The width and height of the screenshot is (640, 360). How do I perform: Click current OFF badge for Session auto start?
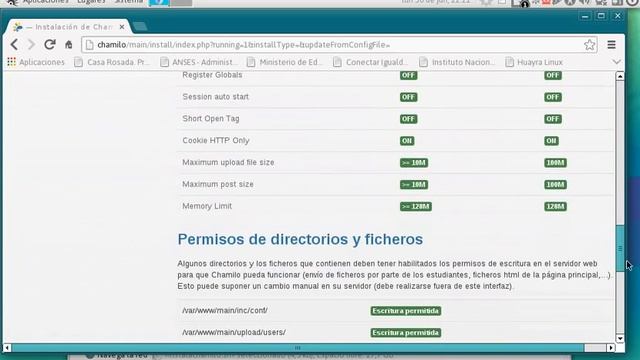[553, 97]
